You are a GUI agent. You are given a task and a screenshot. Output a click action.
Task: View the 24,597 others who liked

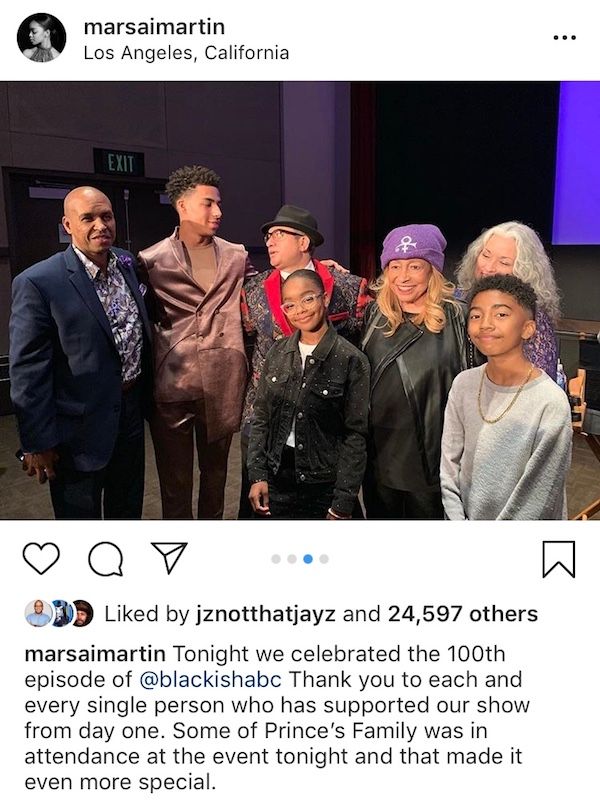[x=463, y=614]
